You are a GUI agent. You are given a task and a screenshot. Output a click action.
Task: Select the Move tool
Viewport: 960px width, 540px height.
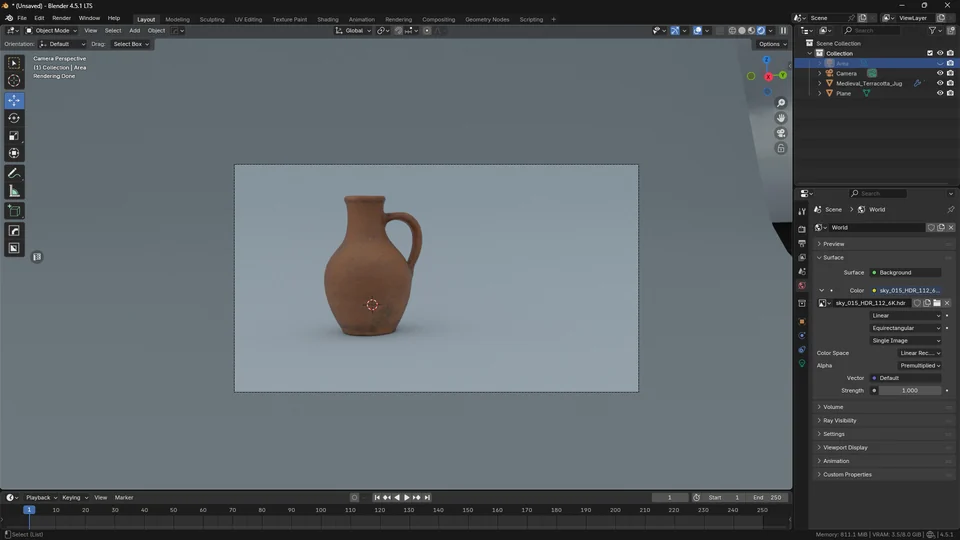click(14, 100)
